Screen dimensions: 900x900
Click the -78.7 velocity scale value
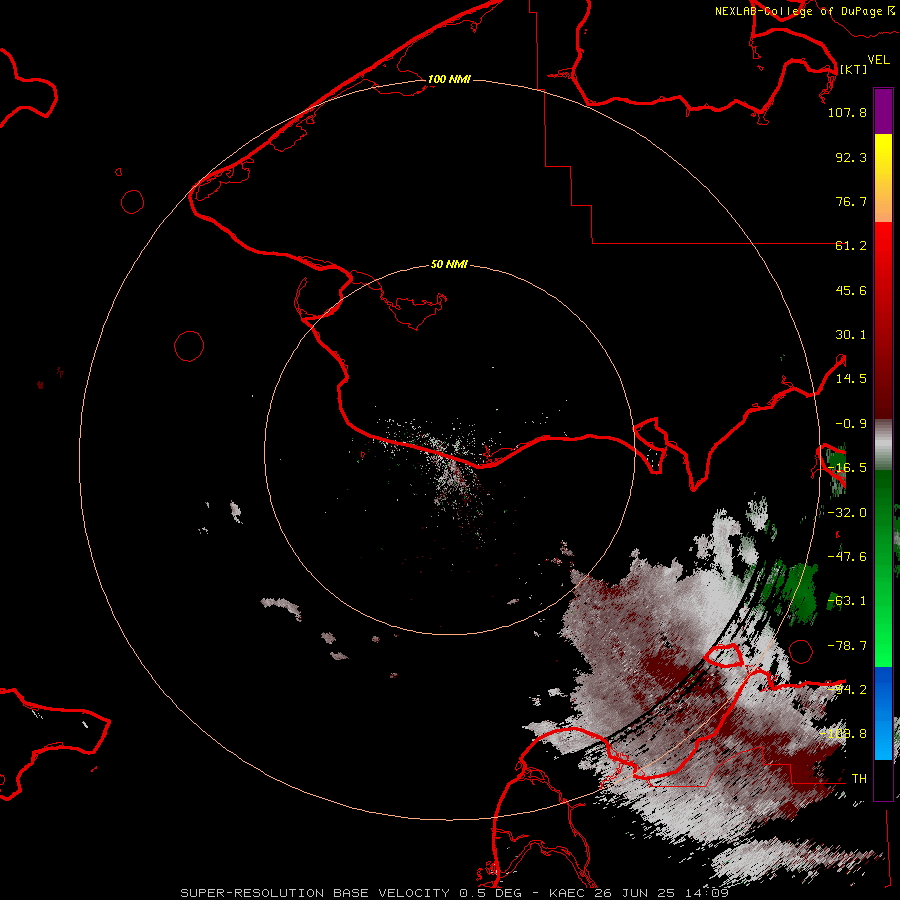coord(847,645)
